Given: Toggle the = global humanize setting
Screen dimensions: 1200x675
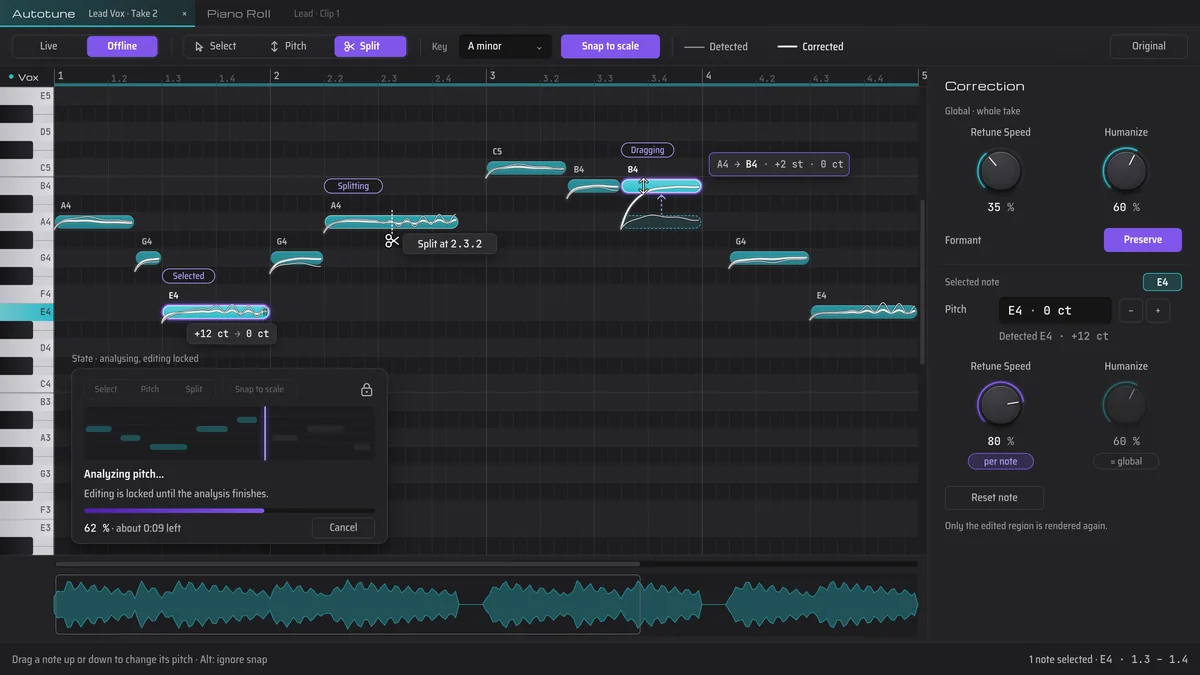Looking at the screenshot, I should tap(1126, 461).
